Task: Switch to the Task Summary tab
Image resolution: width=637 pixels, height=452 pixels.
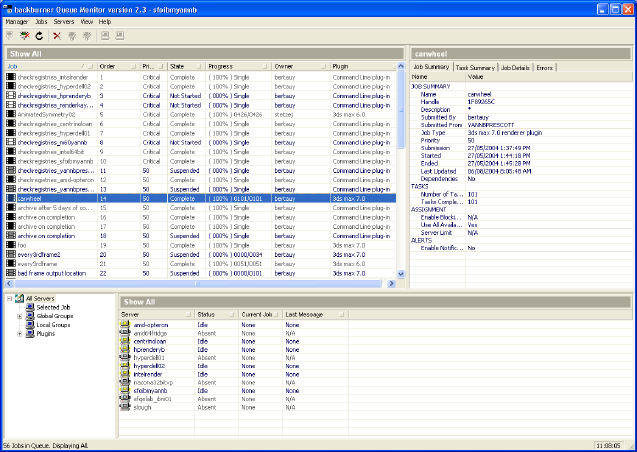Action: coord(476,66)
